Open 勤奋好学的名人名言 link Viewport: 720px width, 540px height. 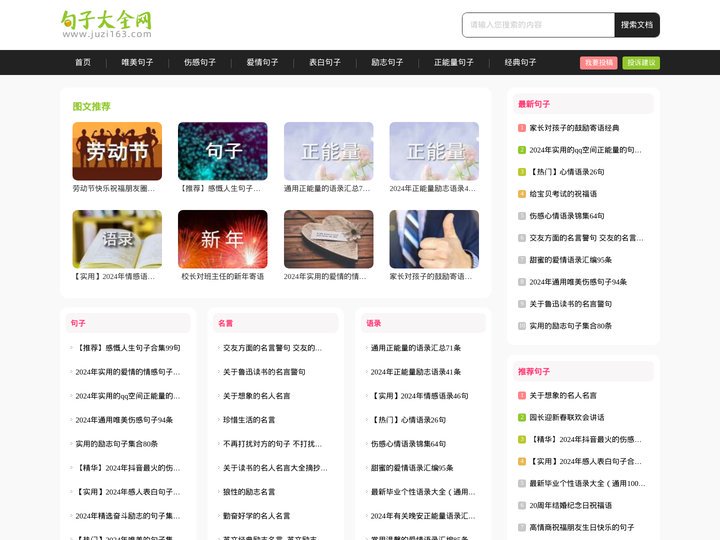pyautogui.click(x=256, y=516)
